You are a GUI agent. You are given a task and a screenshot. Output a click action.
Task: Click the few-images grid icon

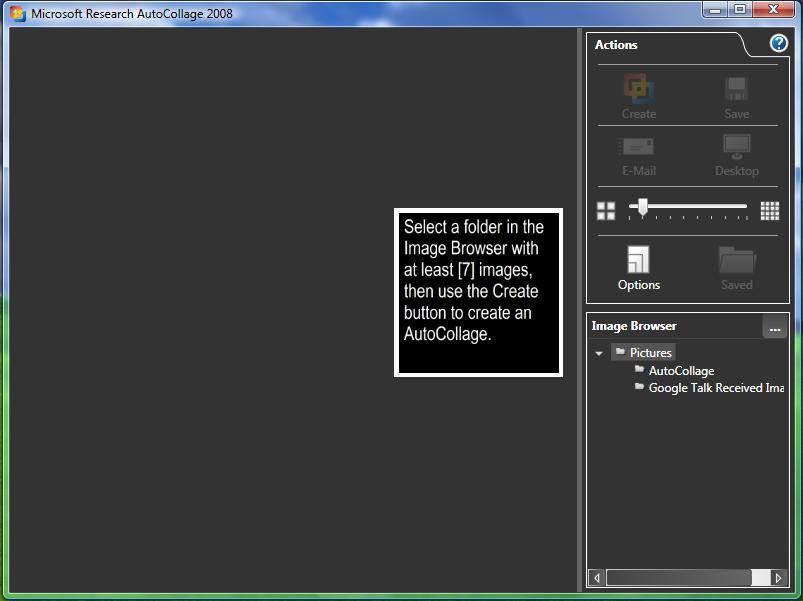pyautogui.click(x=606, y=210)
